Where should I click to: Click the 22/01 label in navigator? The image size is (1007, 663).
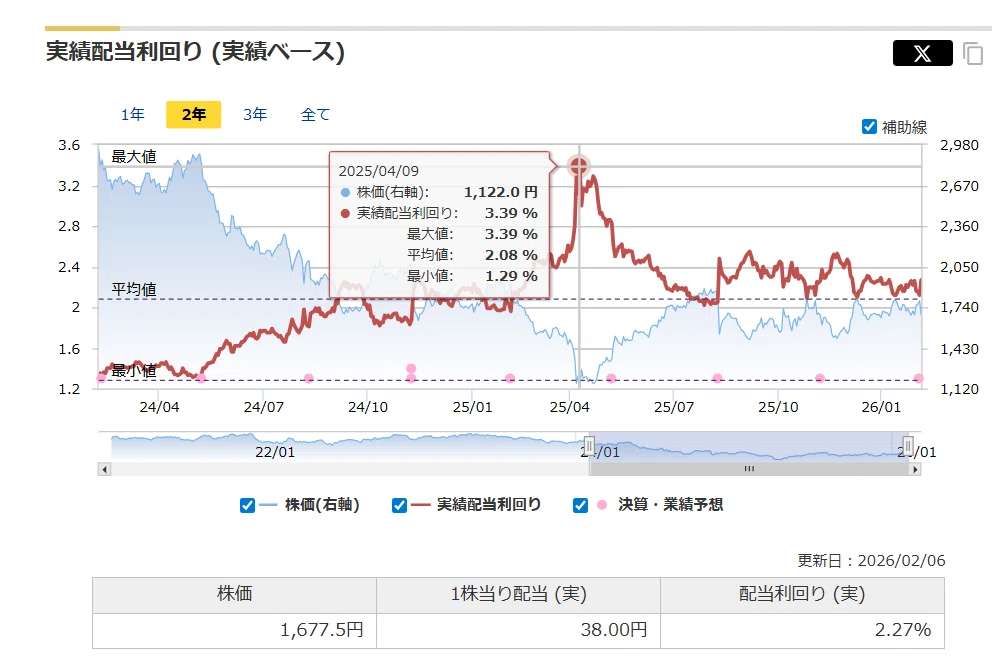coord(275,452)
